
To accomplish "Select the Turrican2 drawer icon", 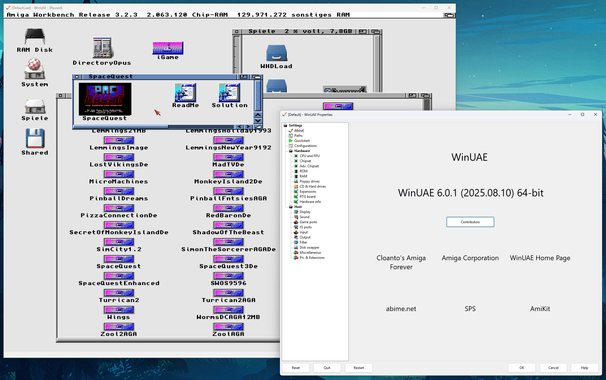I will coord(119,293).
